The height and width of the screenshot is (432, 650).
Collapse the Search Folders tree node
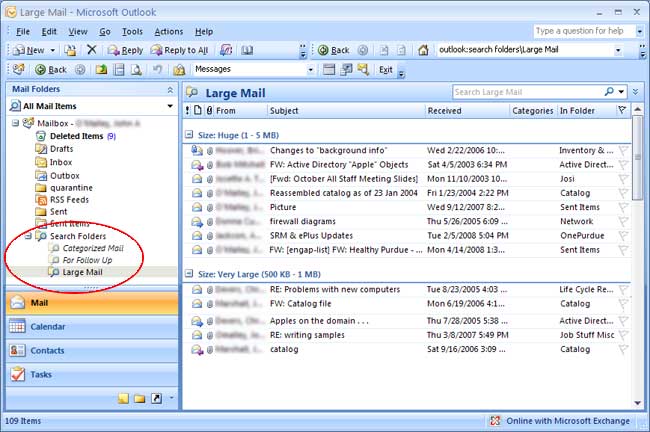coord(27,236)
